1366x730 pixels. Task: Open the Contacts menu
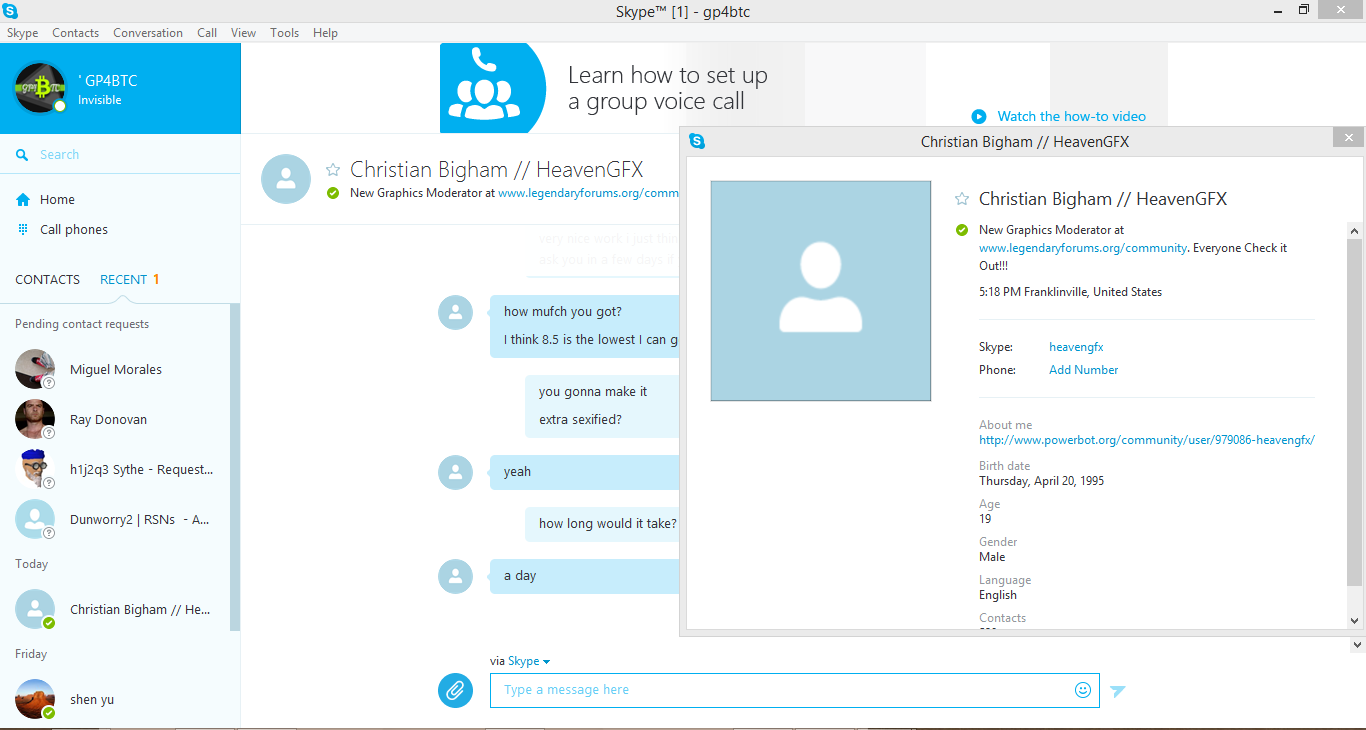75,32
